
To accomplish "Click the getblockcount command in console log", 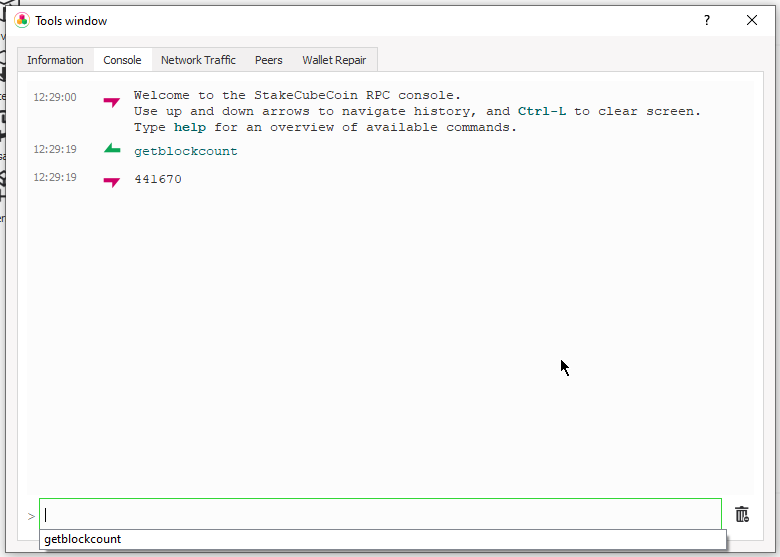I will 186,151.
